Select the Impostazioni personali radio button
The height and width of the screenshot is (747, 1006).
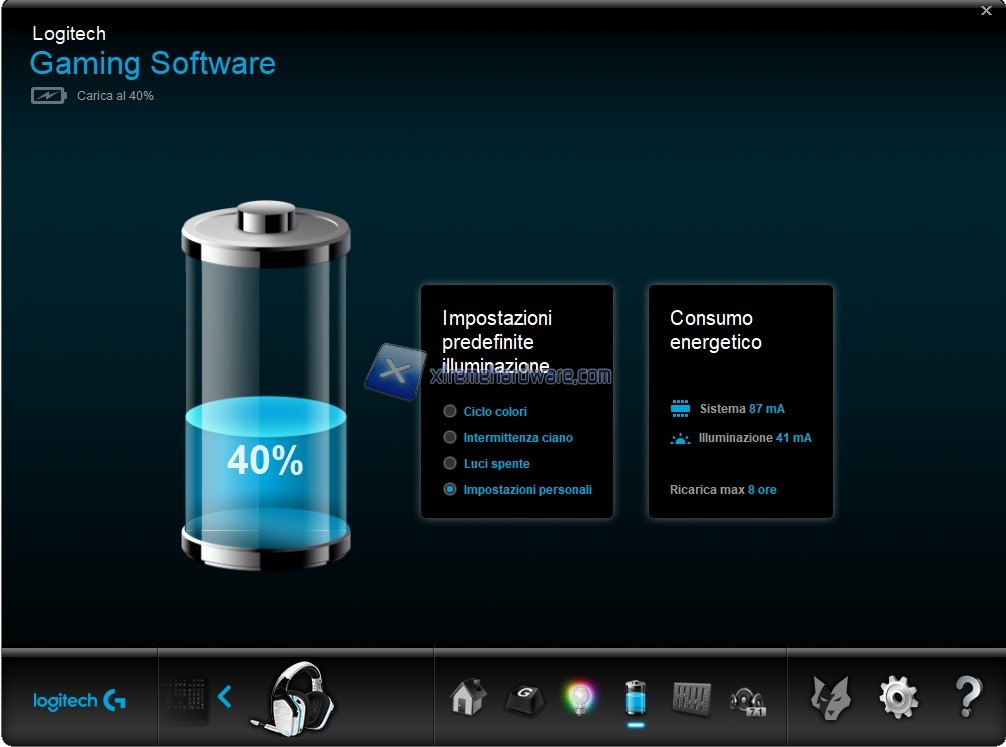(x=450, y=489)
